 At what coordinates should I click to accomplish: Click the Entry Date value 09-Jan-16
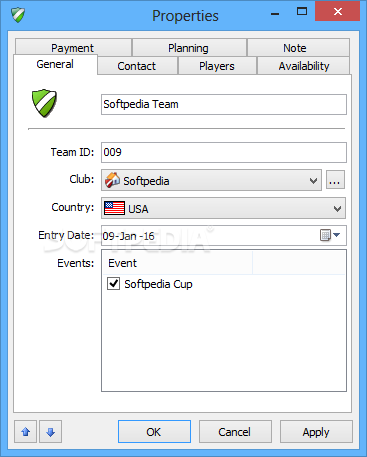tap(128, 236)
